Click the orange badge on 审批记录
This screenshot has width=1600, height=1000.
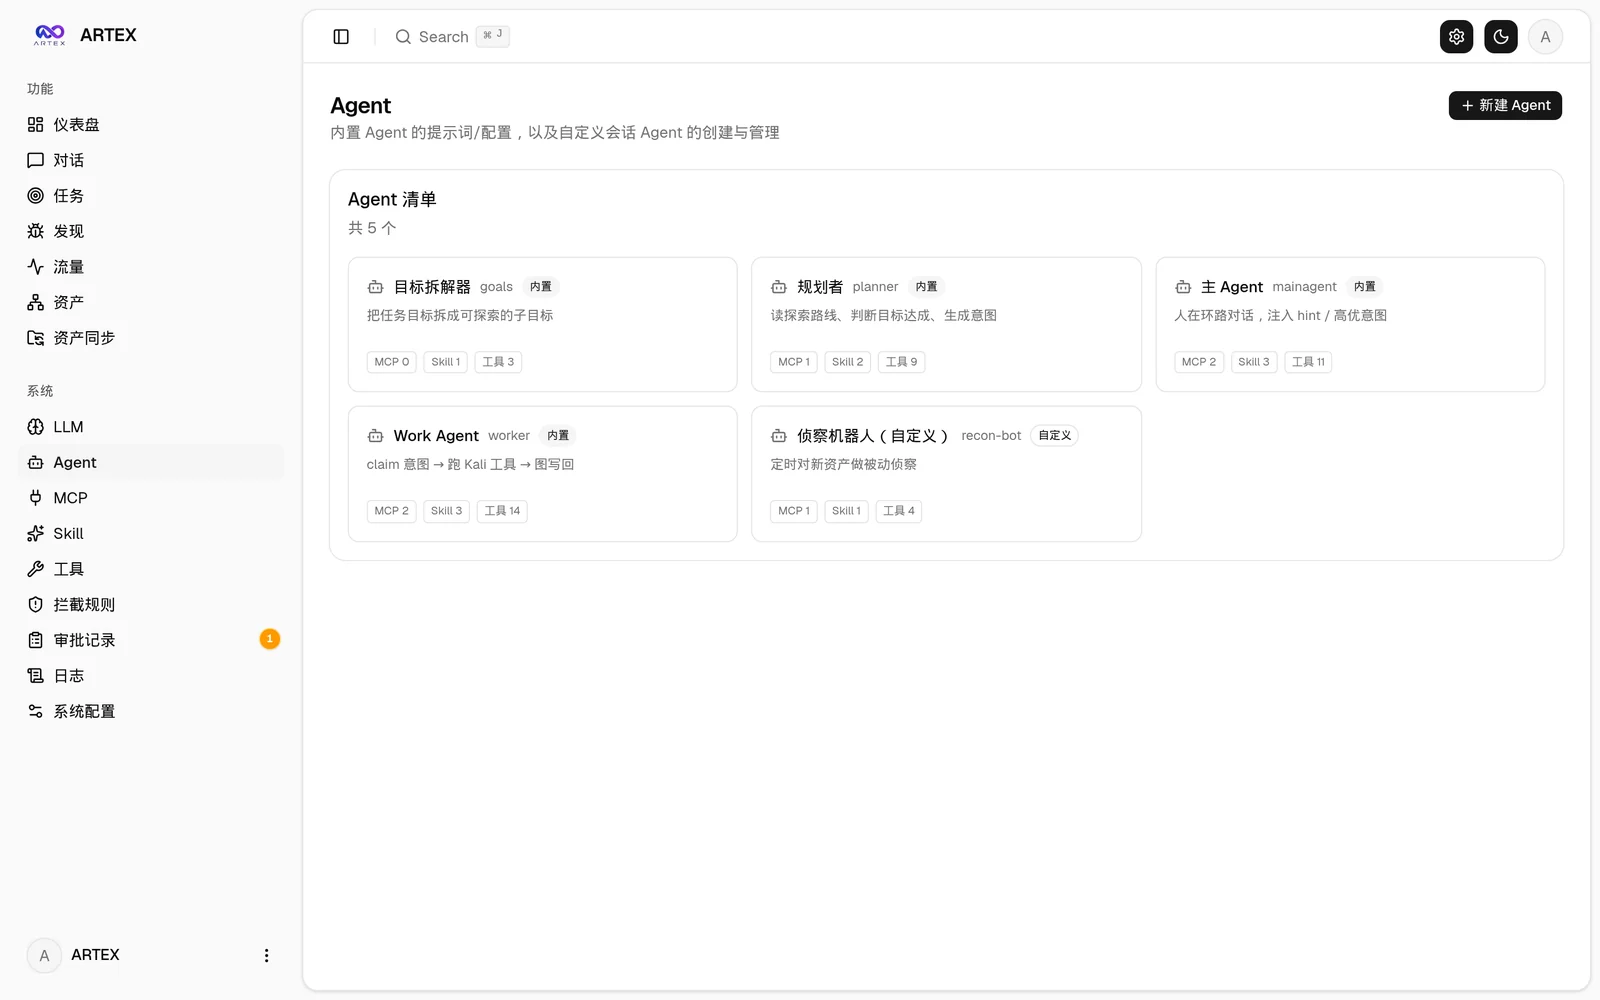(270, 639)
